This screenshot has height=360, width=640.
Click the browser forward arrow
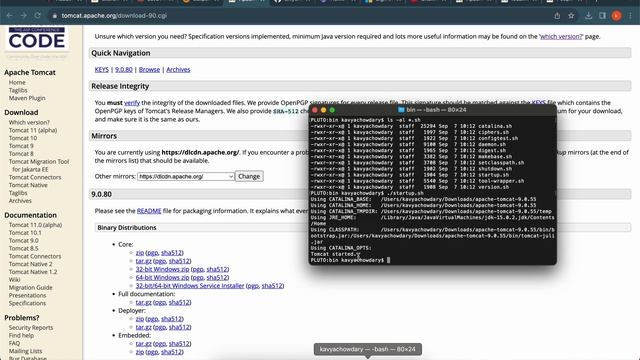23,16
